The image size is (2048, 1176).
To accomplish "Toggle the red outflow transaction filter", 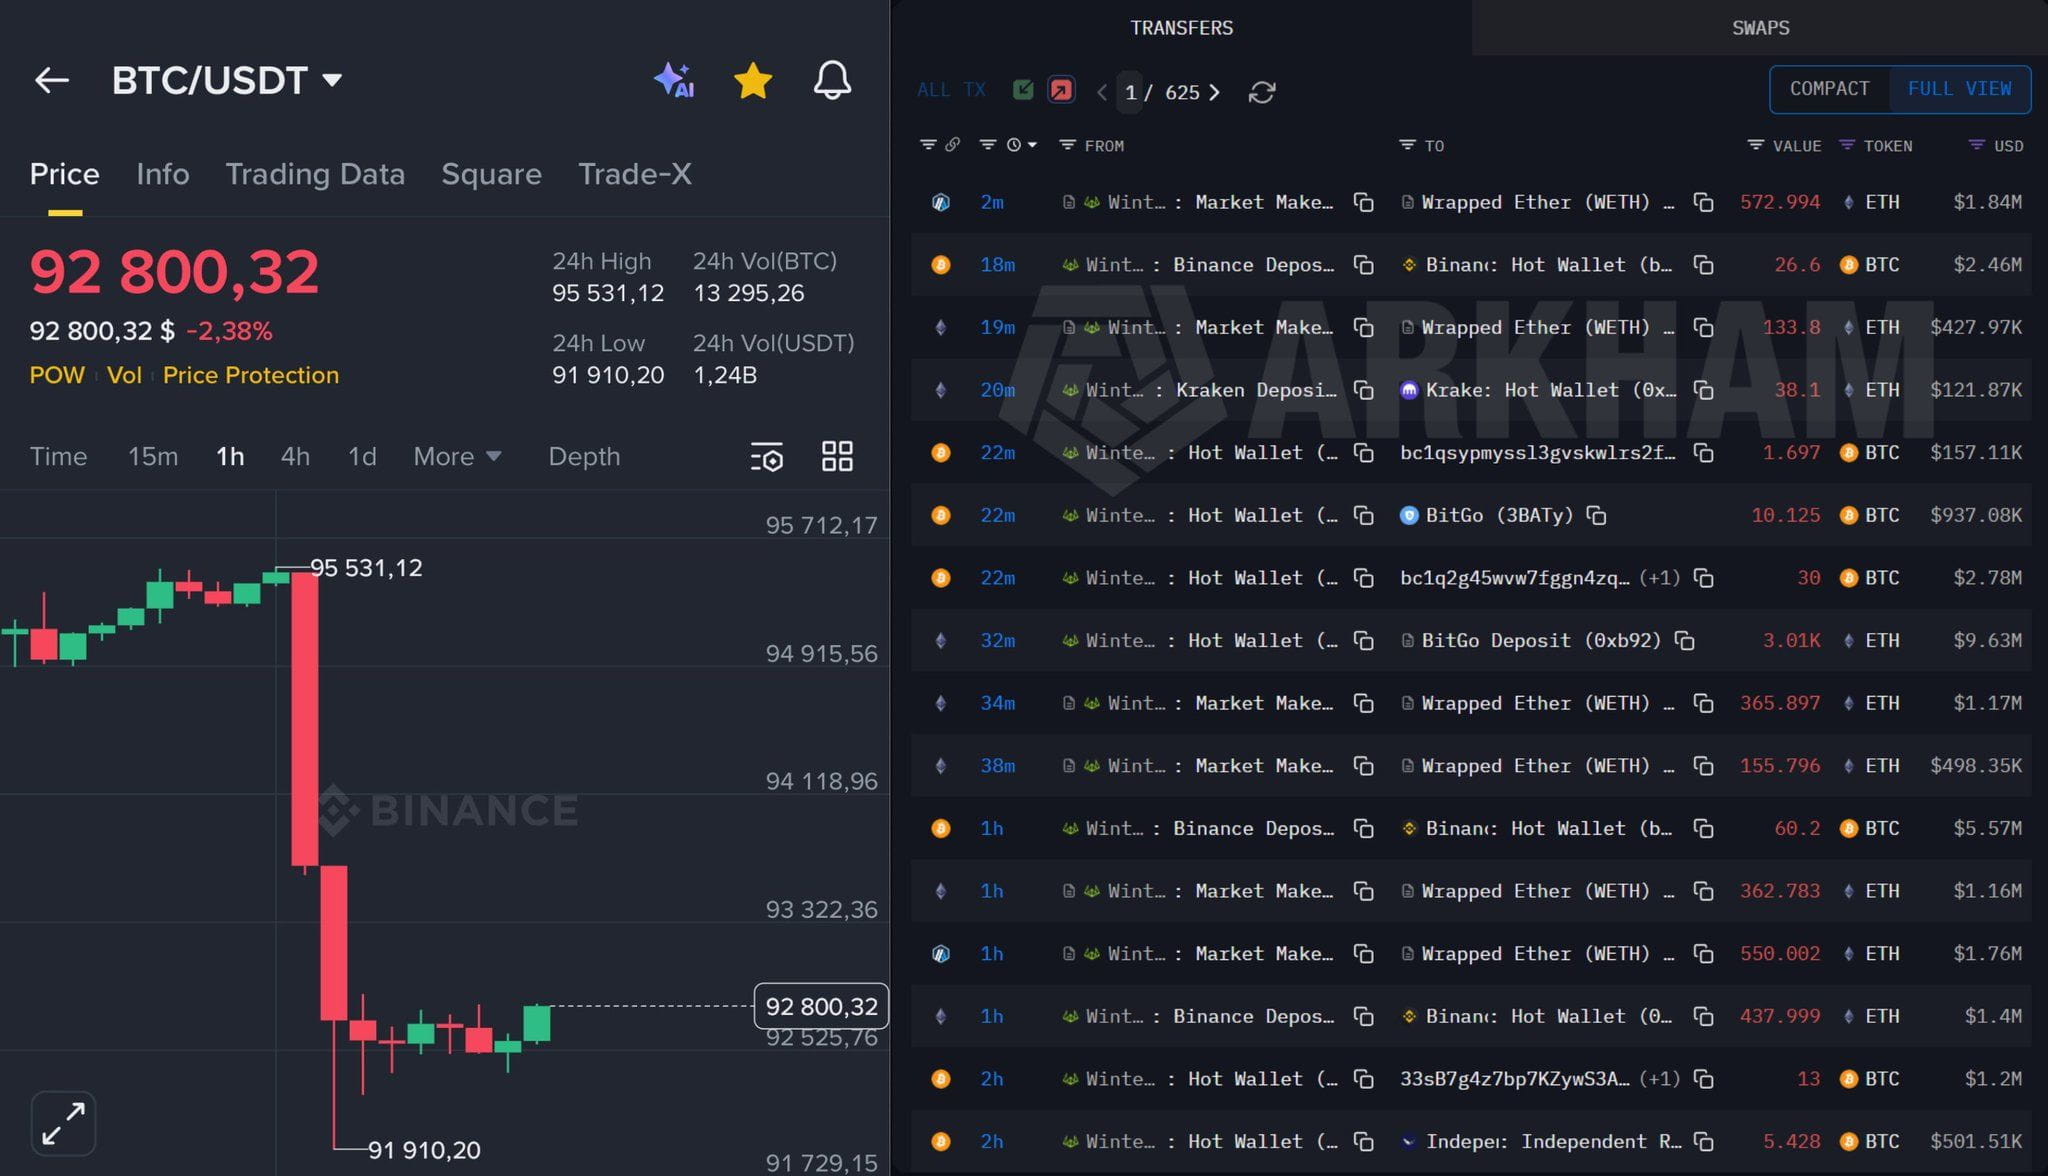I will pyautogui.click(x=1060, y=91).
